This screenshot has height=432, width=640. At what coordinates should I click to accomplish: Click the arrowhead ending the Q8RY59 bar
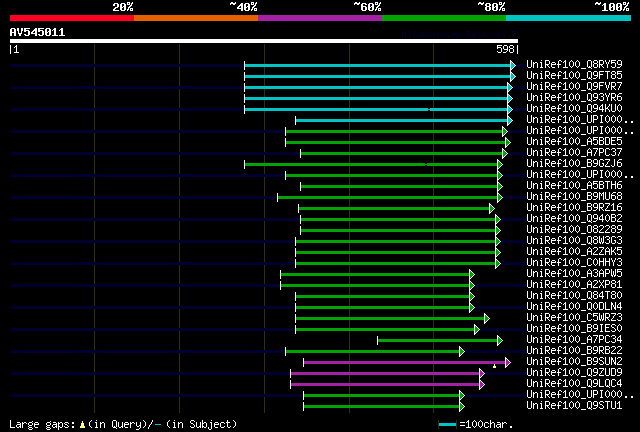513,65
